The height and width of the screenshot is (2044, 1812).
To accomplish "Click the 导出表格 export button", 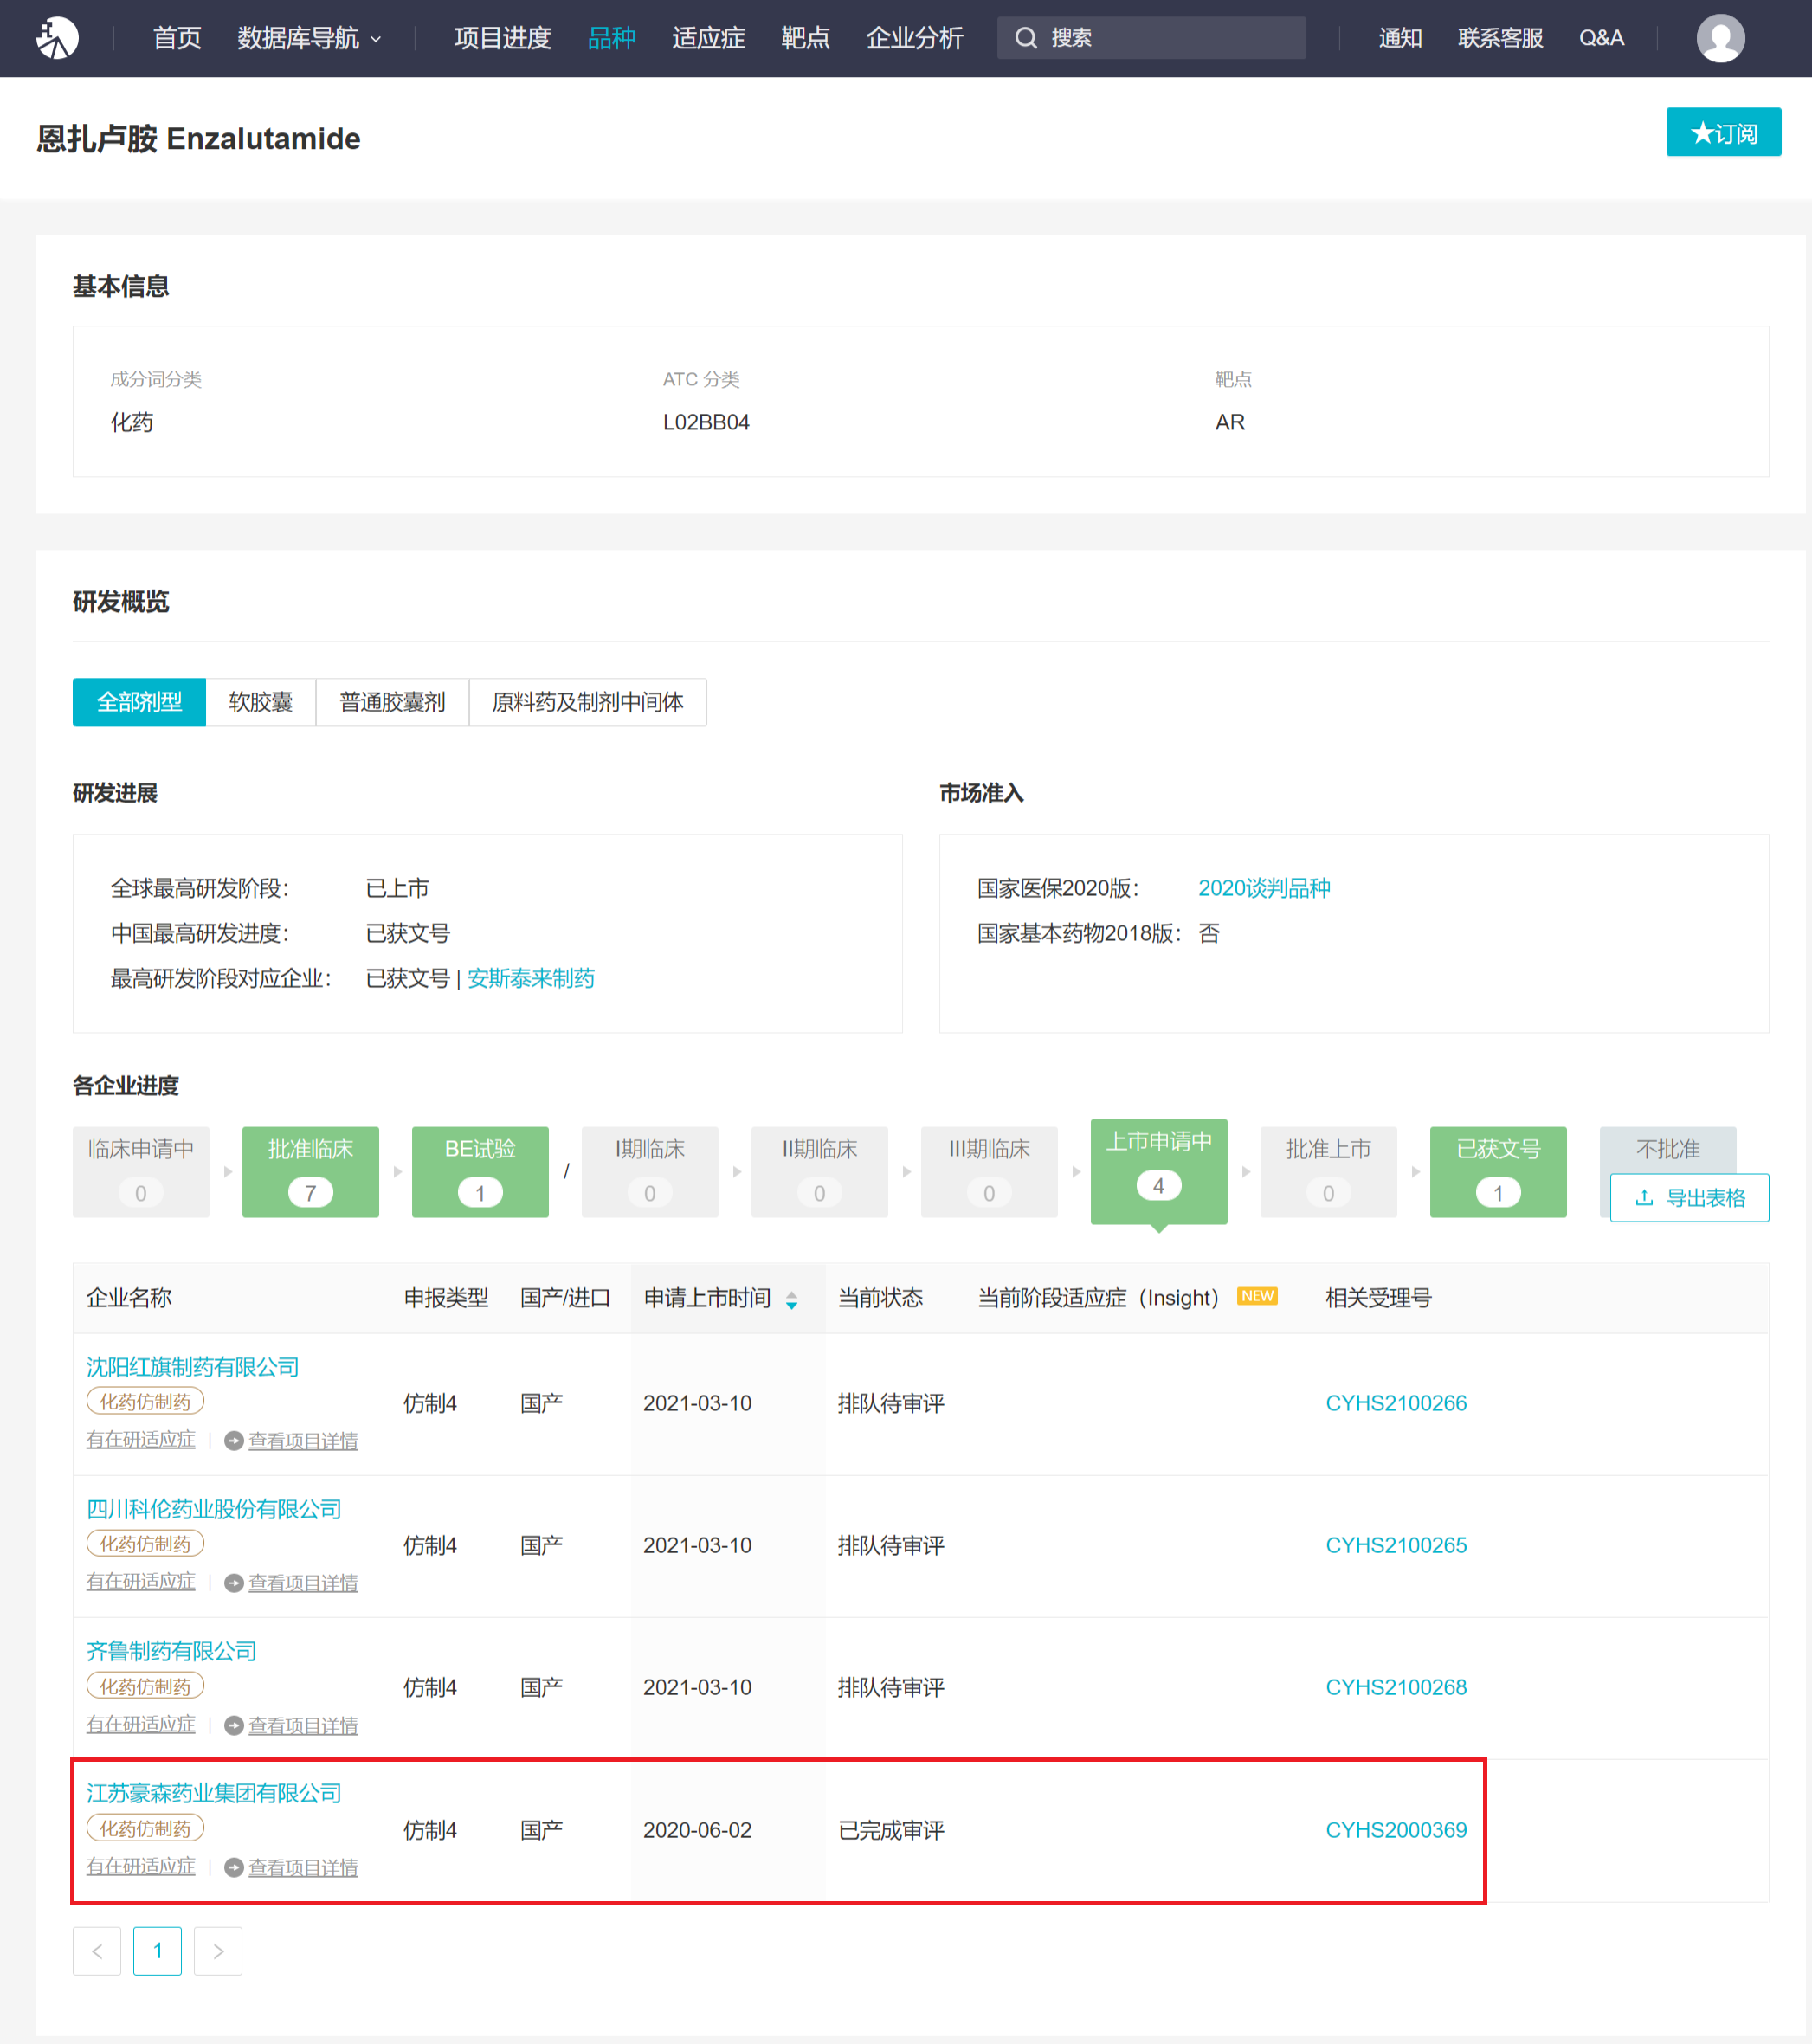I will click(1689, 1198).
